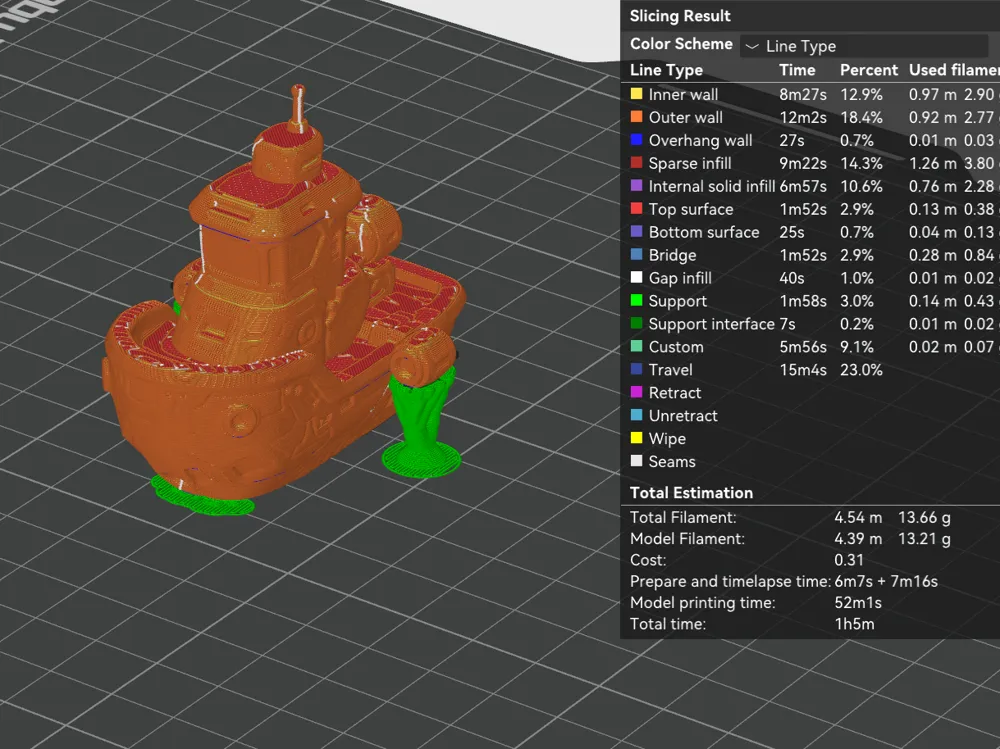This screenshot has height=749, width=1000.
Task: Show Retract points via magenta swatch
Action: tap(636, 392)
